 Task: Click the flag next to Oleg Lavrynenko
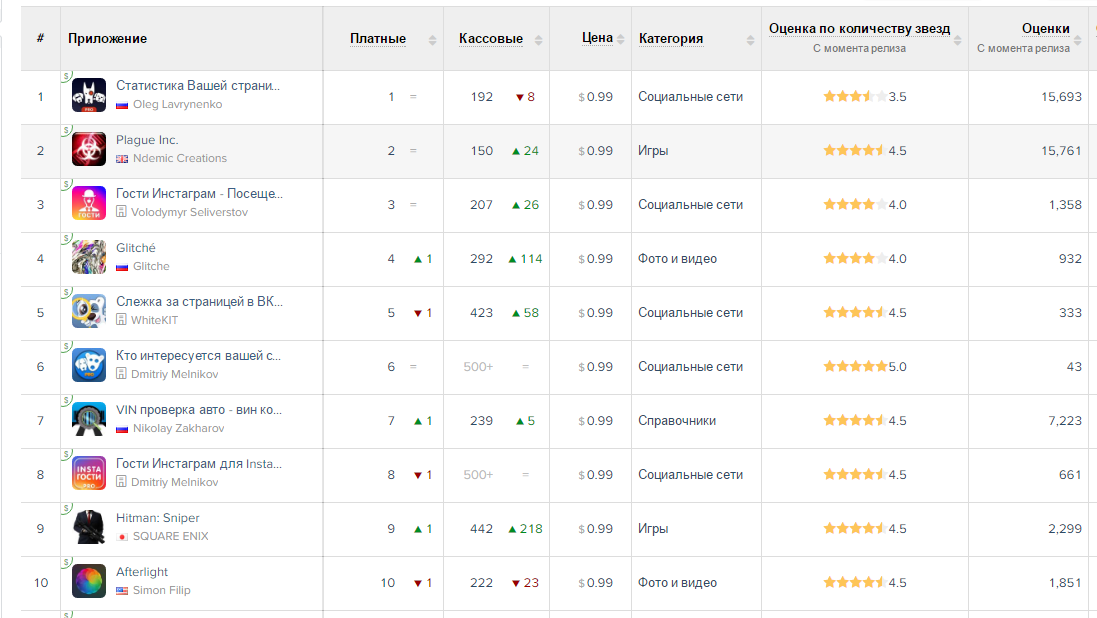point(122,105)
